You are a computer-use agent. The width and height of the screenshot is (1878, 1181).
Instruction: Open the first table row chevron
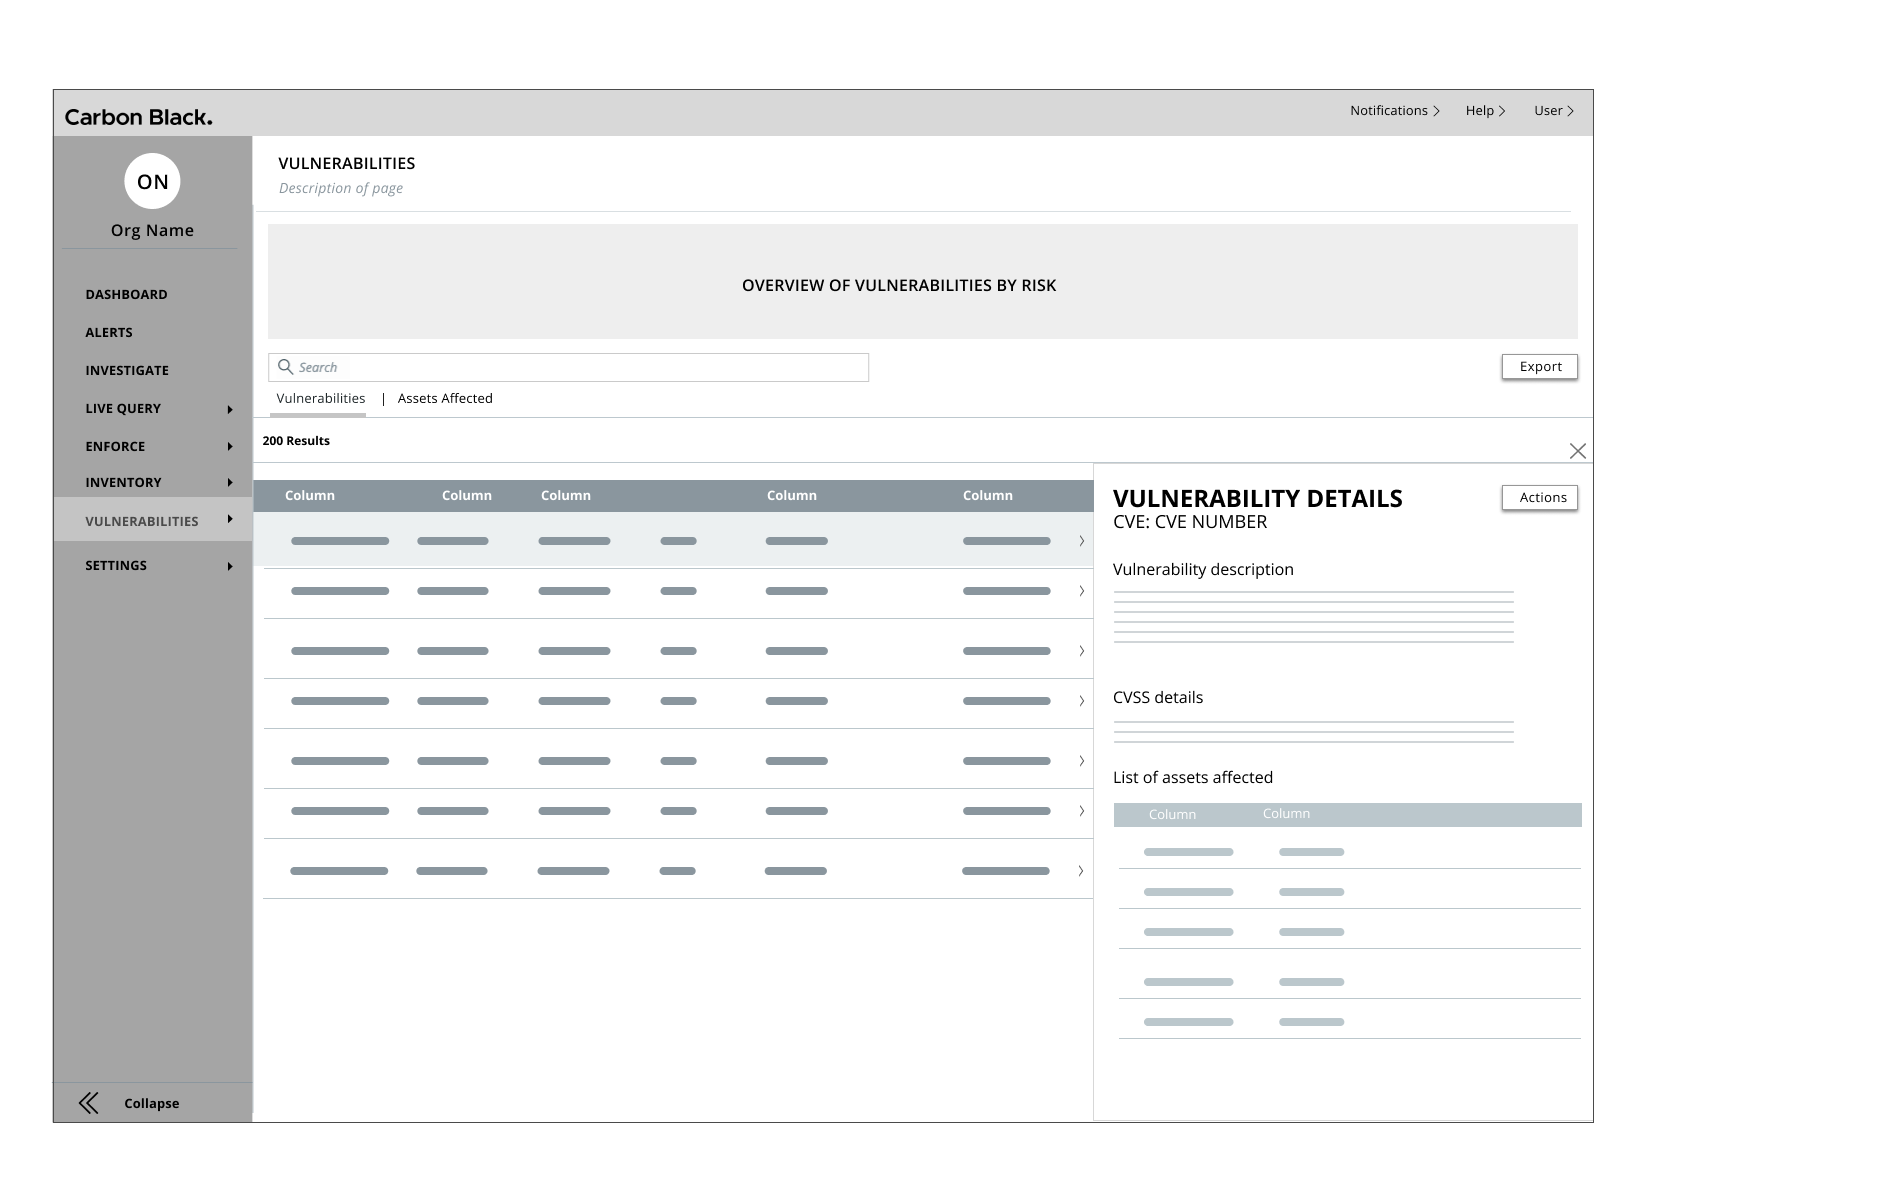click(1081, 541)
